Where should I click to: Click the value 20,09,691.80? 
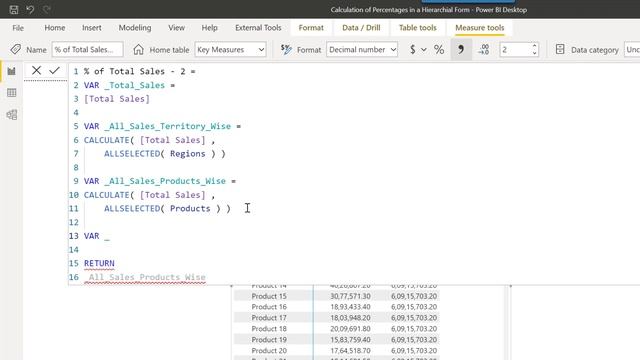point(350,329)
